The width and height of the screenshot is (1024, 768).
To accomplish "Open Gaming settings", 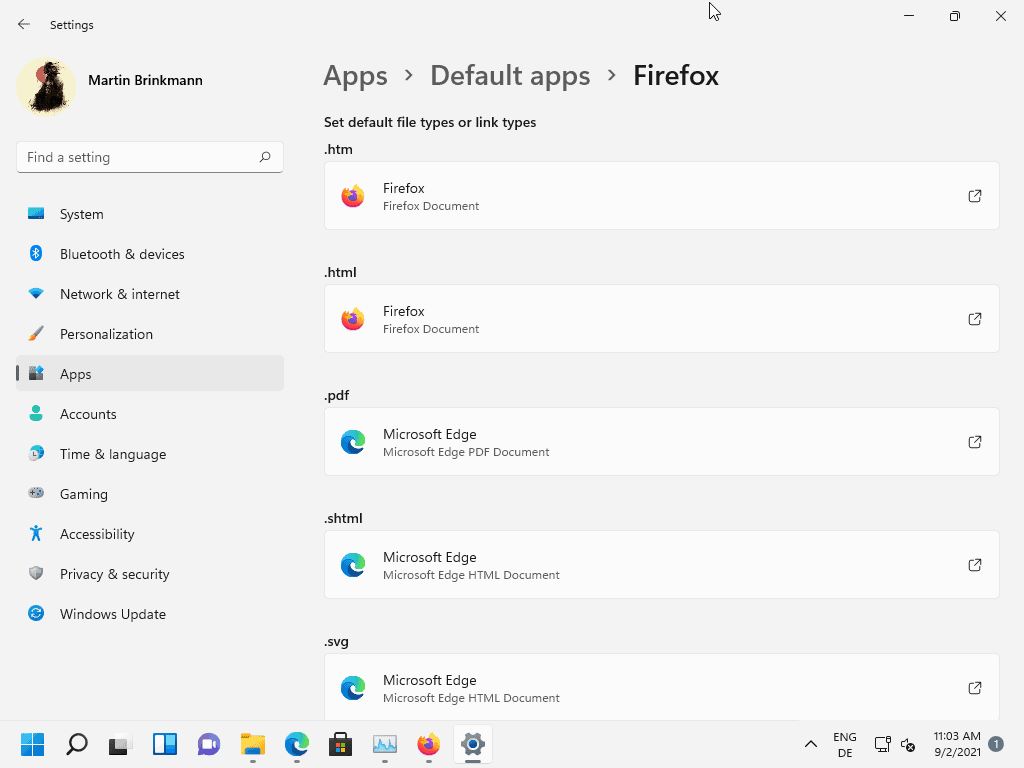I will (150, 494).
